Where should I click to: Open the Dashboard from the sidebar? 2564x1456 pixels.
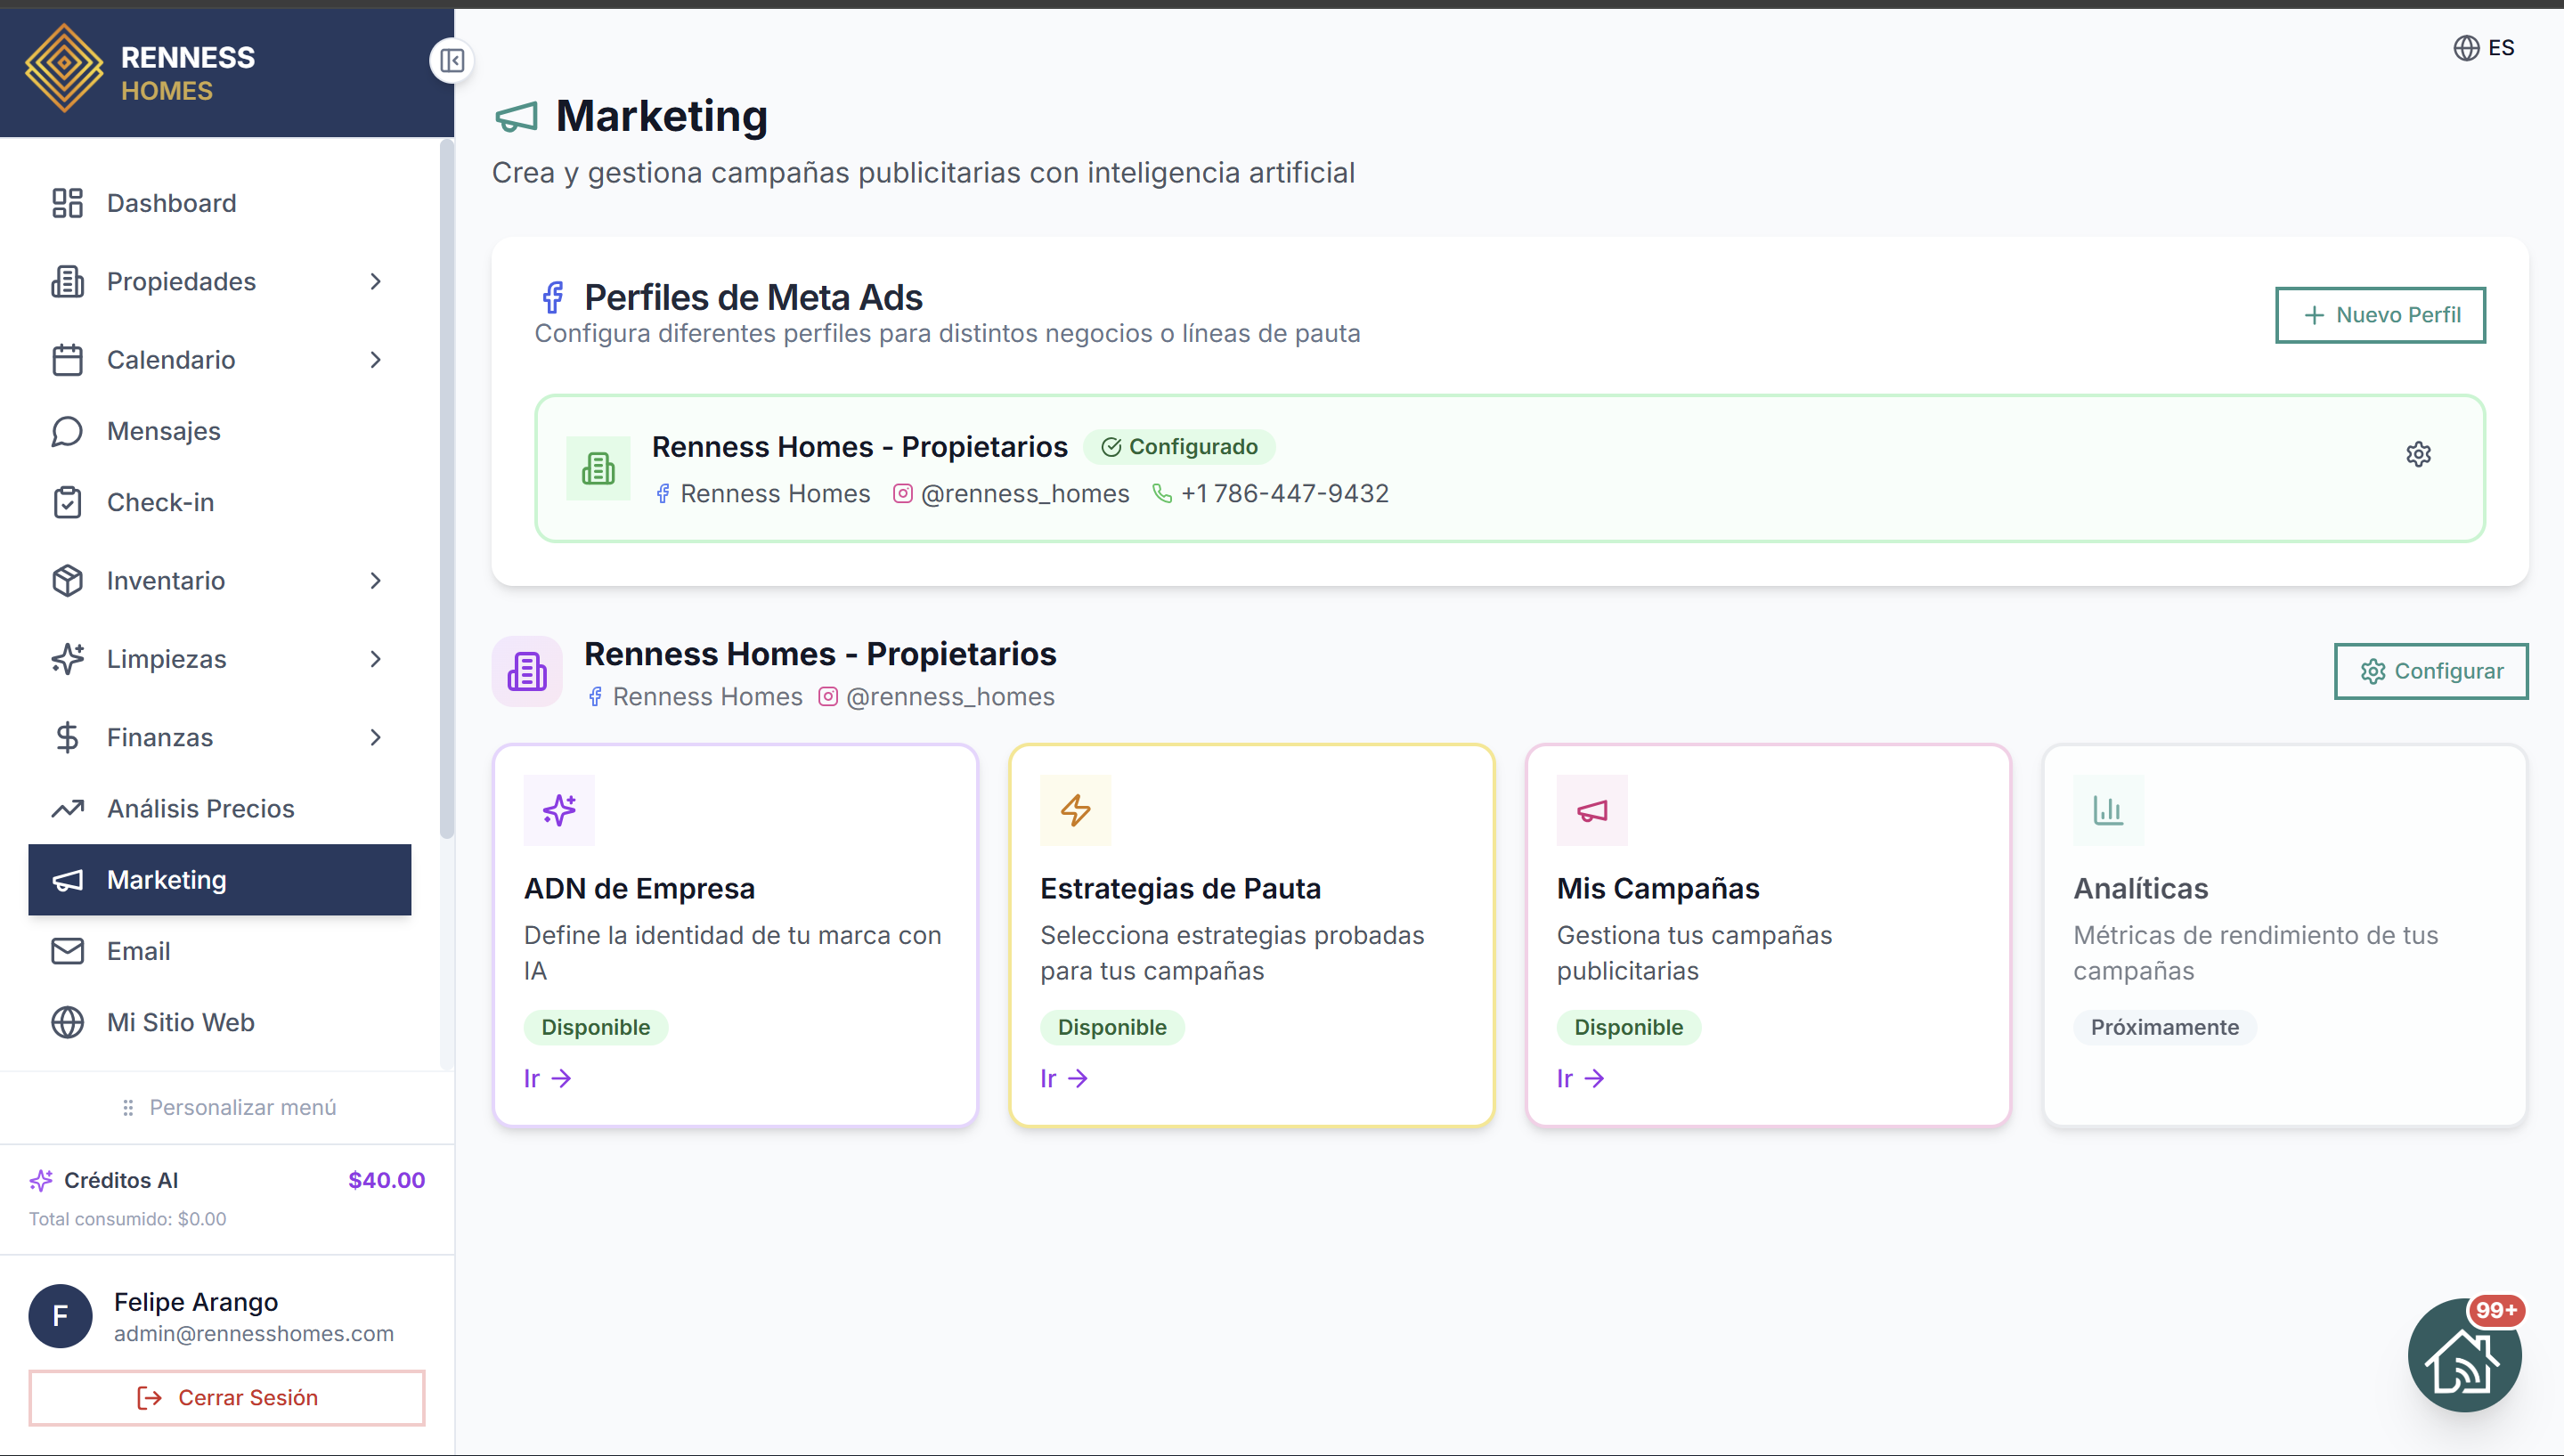tap(172, 203)
